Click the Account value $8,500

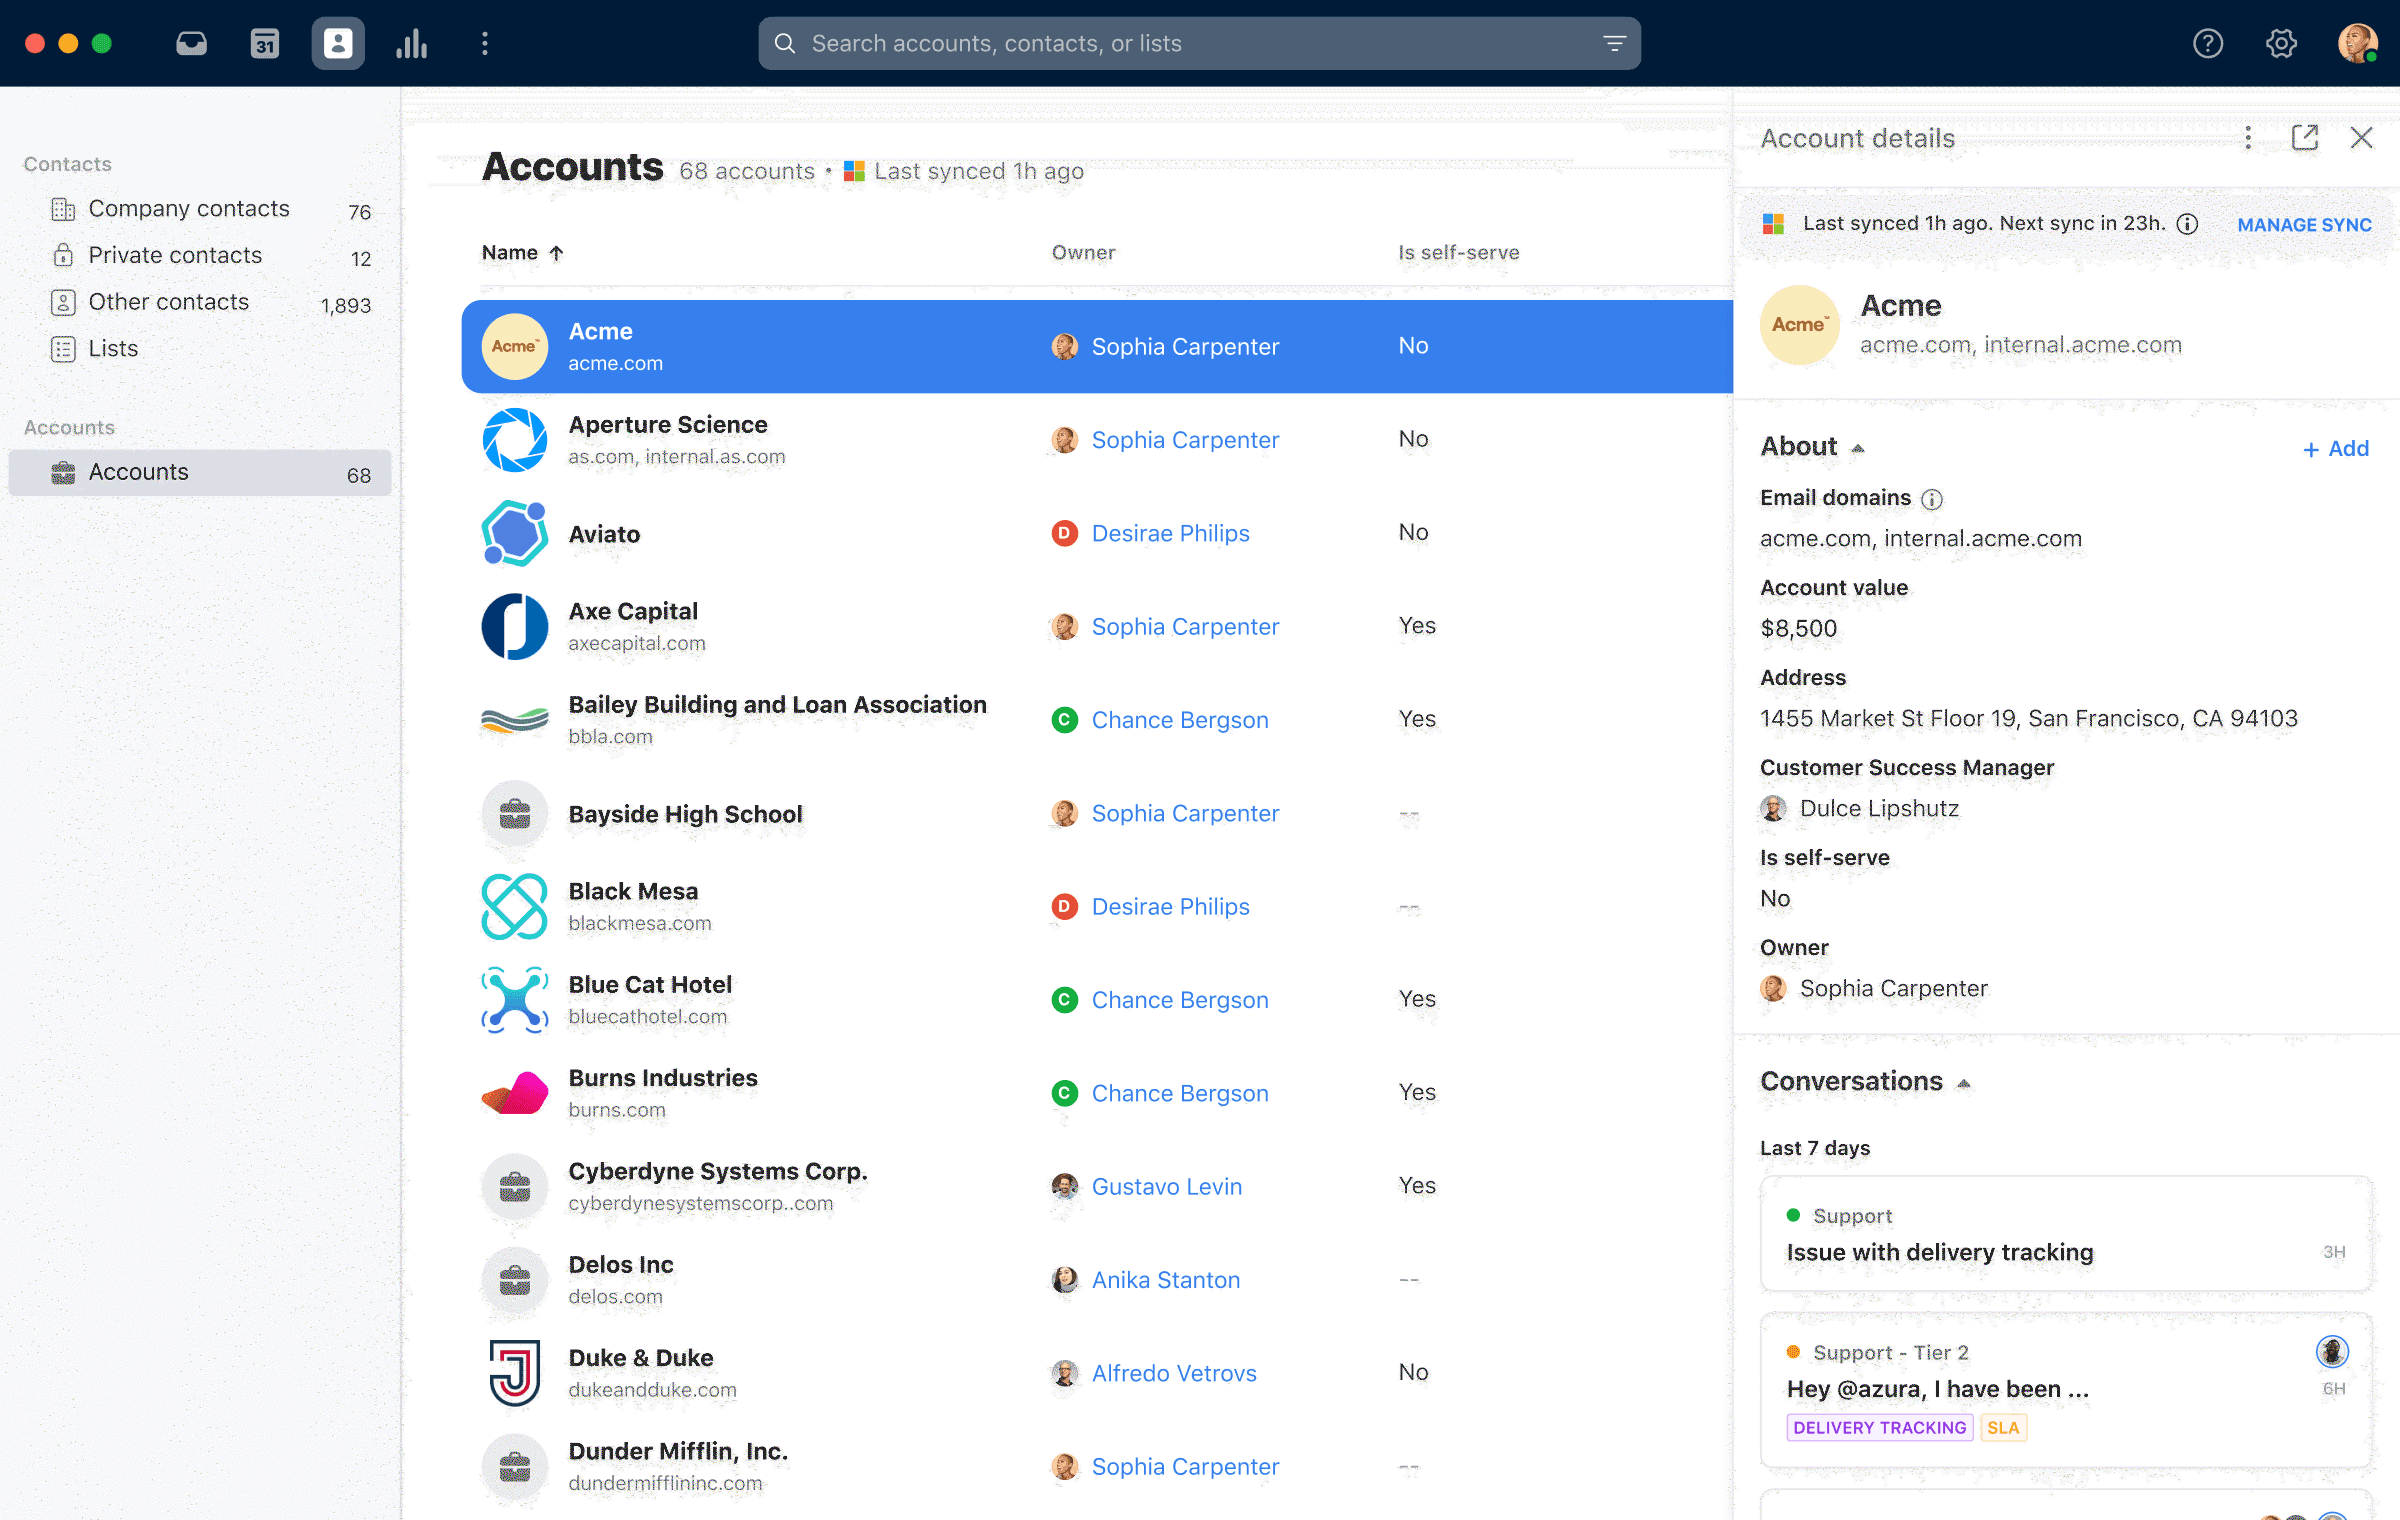(1798, 628)
